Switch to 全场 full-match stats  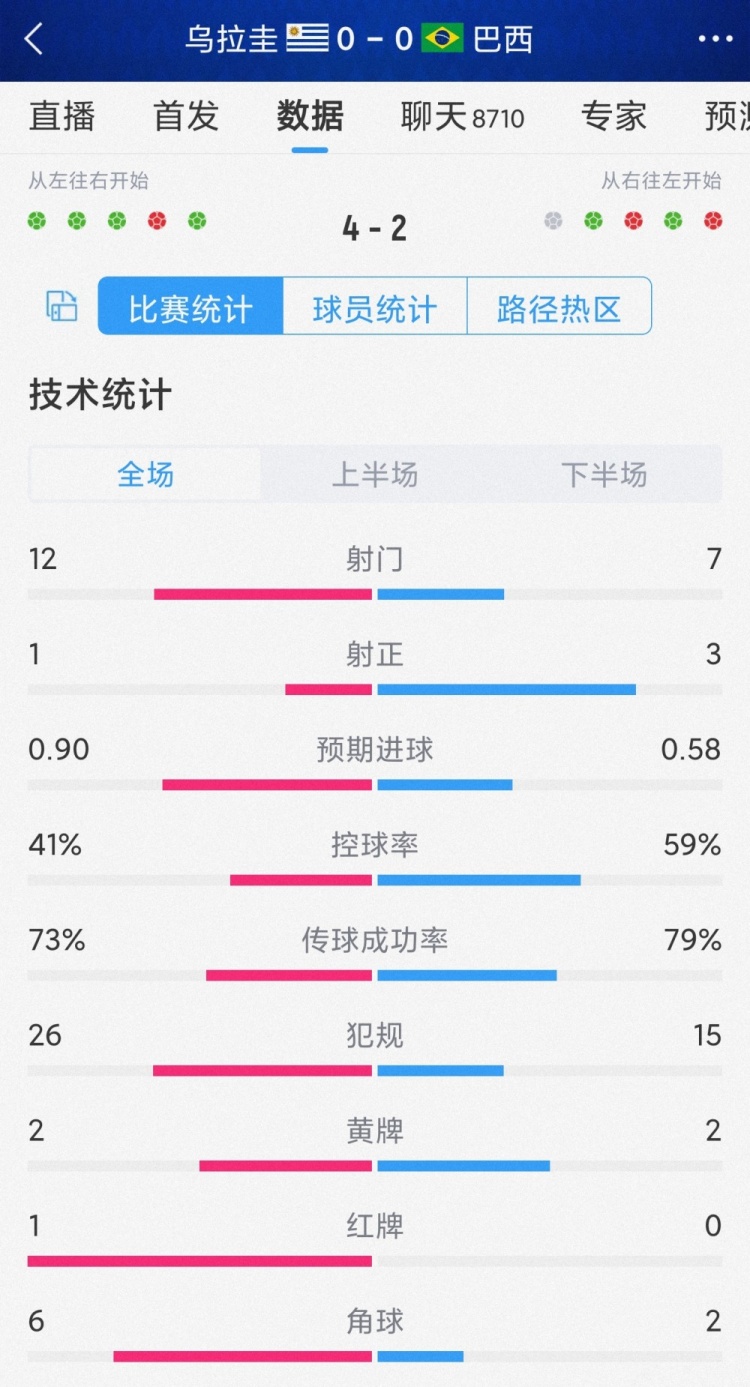coord(146,474)
